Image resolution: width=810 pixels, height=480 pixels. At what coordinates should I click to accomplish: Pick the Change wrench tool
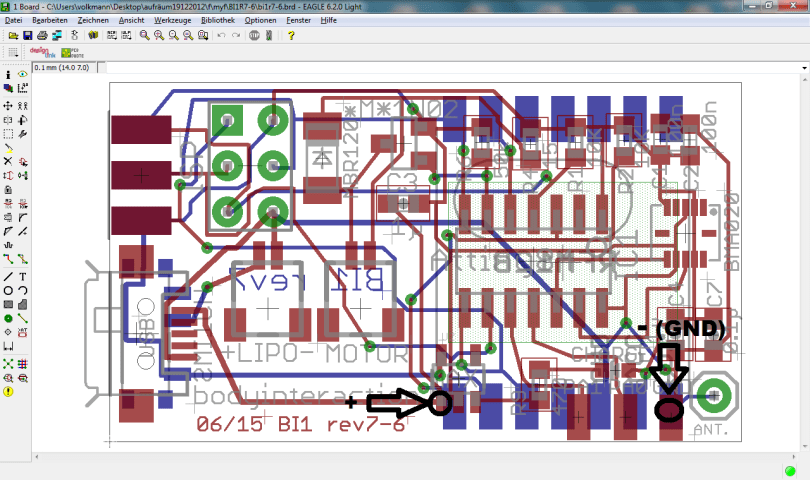(x=22, y=133)
